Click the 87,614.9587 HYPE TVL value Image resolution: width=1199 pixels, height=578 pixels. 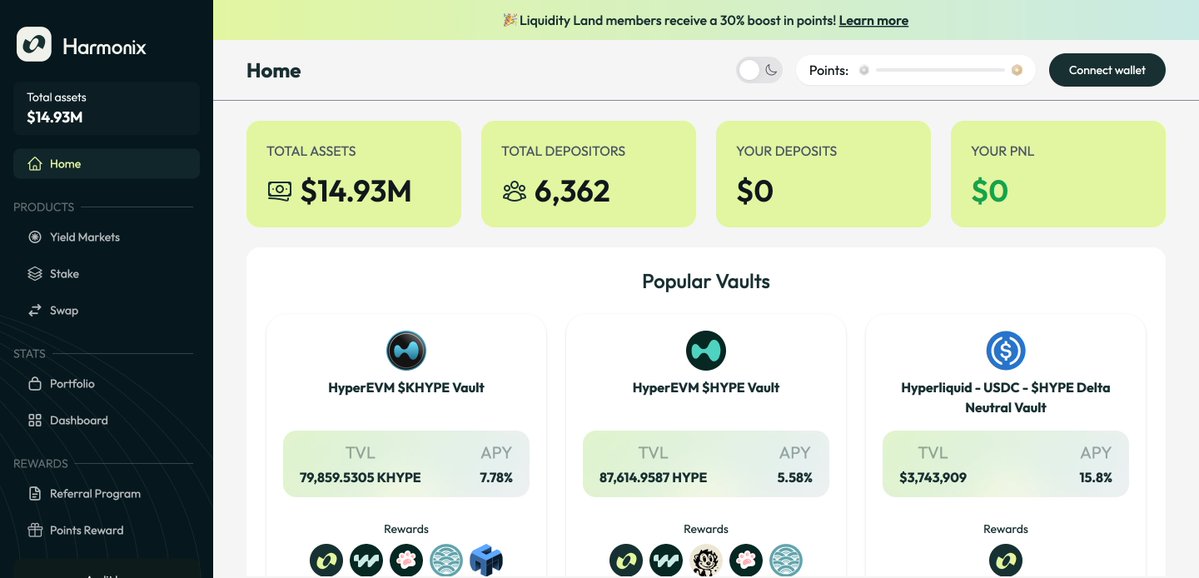[x=653, y=478]
